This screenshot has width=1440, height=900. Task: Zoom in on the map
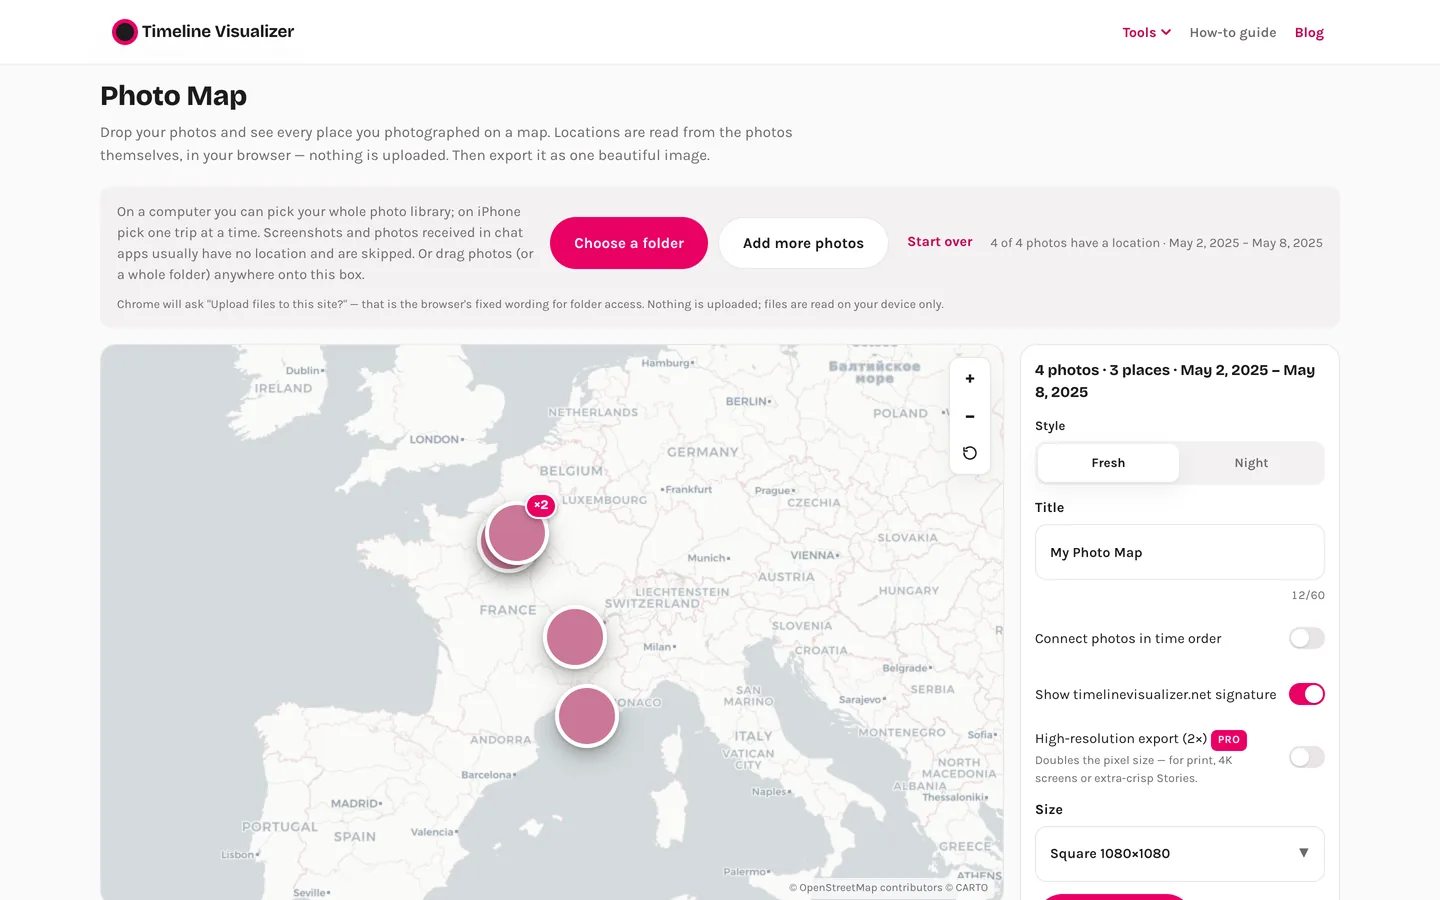click(970, 379)
